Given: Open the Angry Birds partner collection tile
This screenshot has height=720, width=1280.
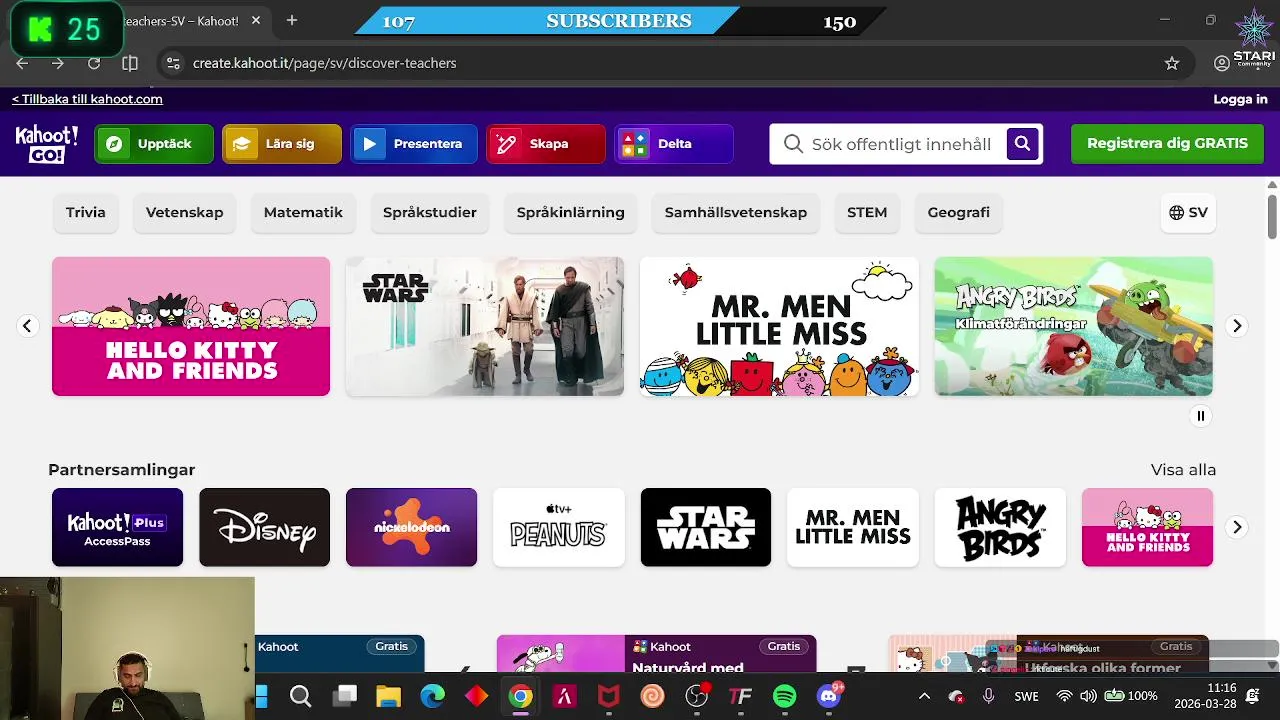Looking at the screenshot, I should tap(1000, 527).
